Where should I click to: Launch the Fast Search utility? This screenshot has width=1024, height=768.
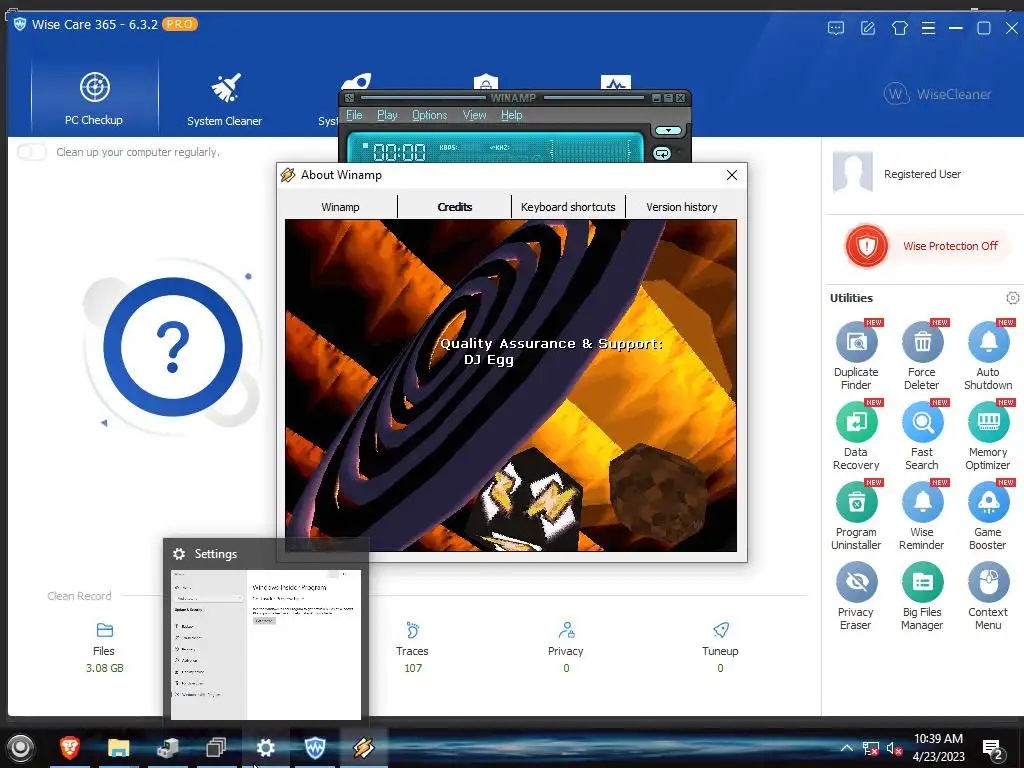(921, 436)
